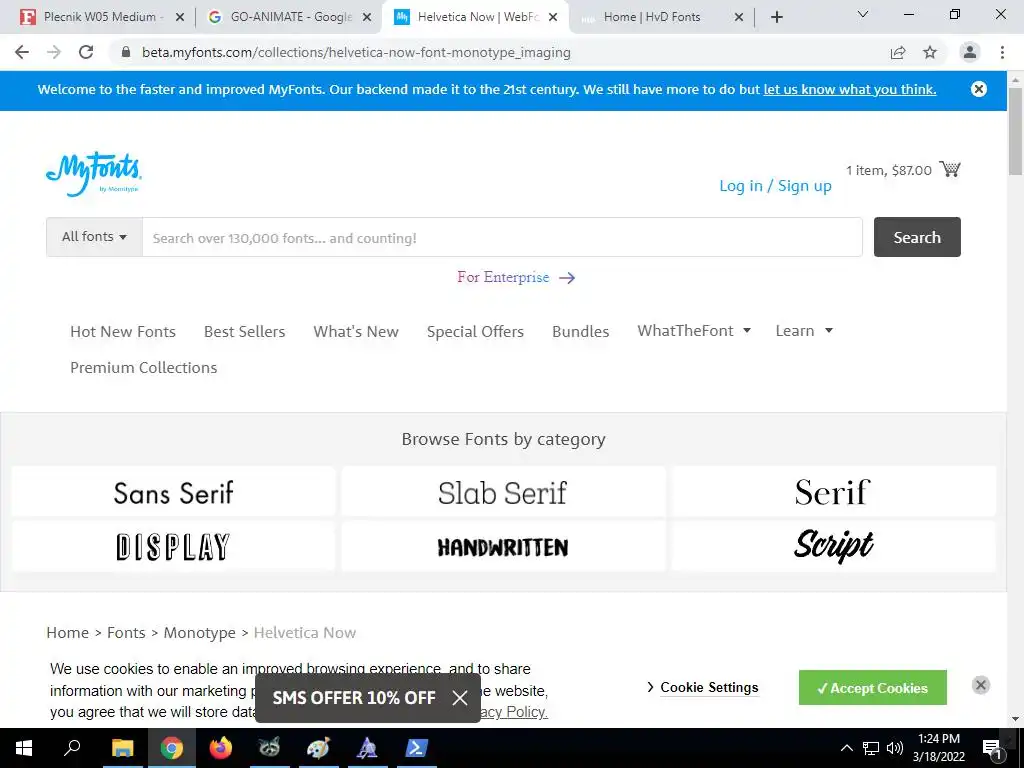This screenshot has width=1024, height=768.
Task: Open Special Offers menu item
Action: point(475,332)
